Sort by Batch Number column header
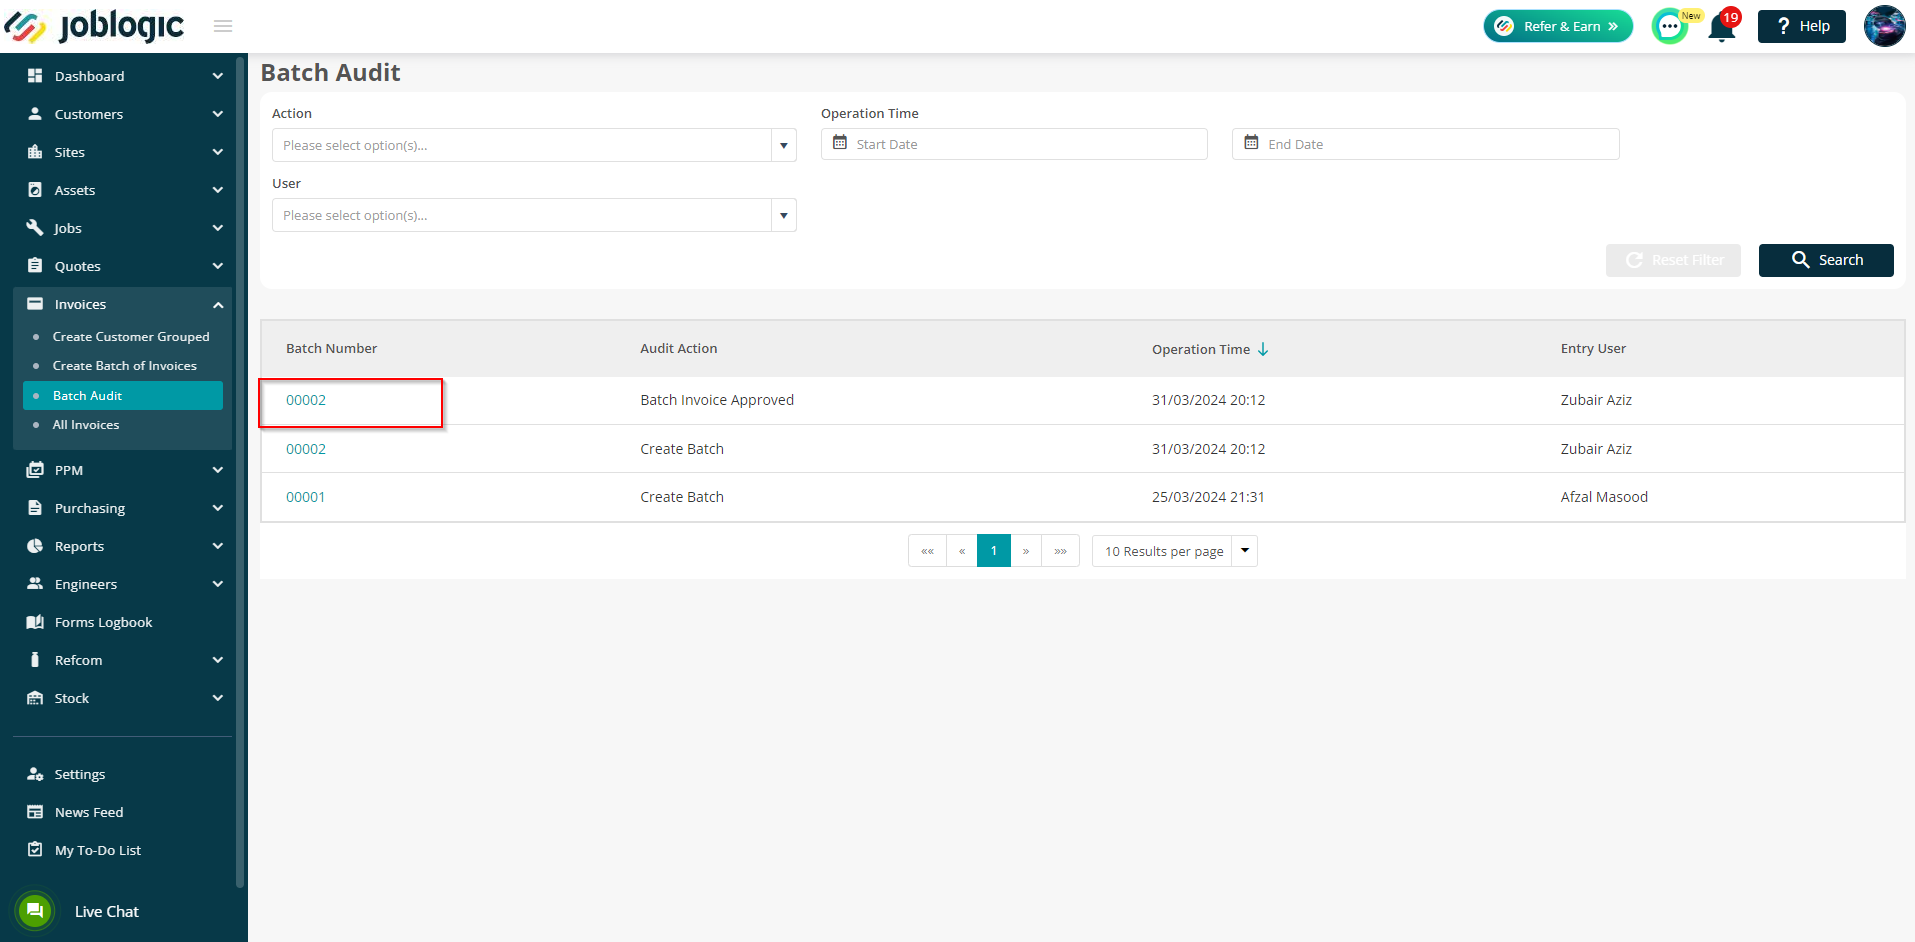Screen dimensions: 1915x942 331,349
